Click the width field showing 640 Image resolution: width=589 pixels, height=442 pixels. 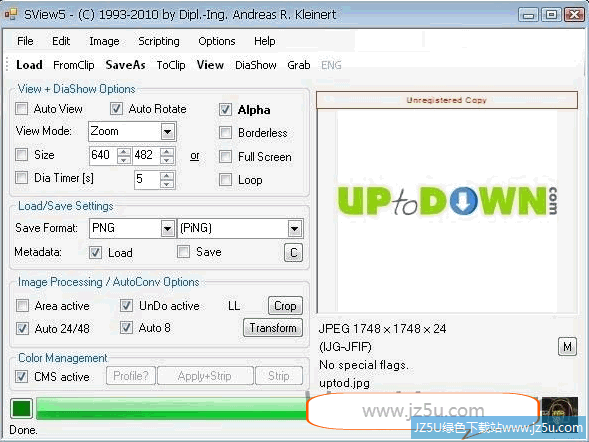pos(104,155)
